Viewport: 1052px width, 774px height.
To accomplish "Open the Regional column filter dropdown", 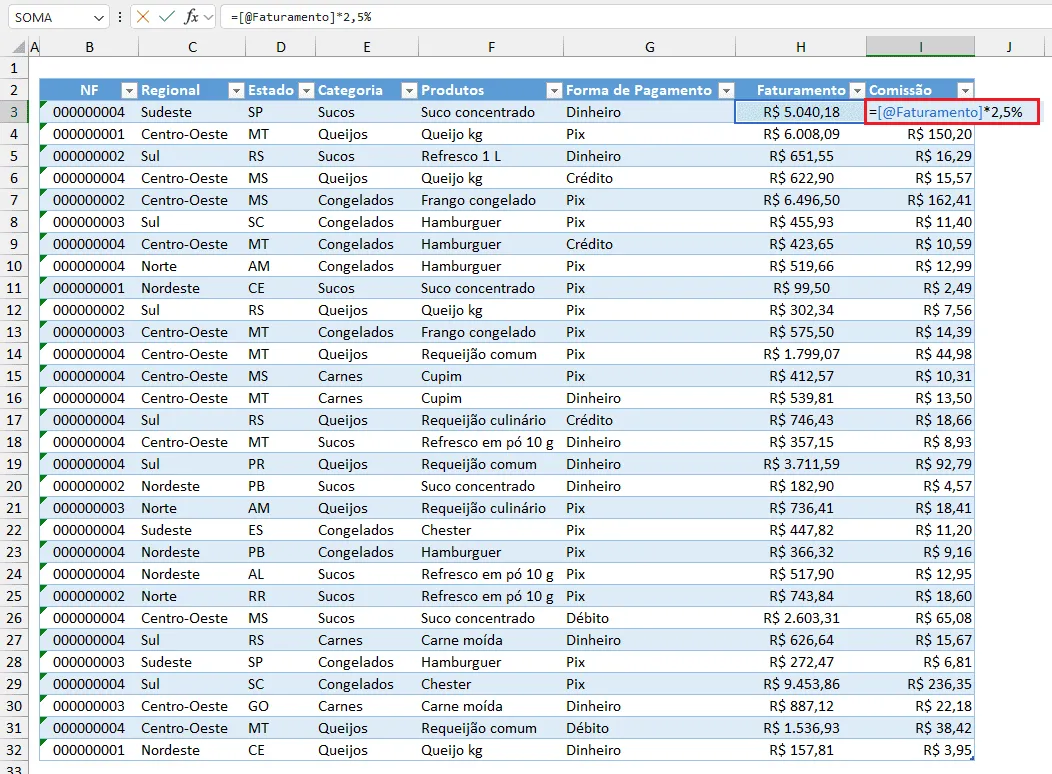I will pyautogui.click(x=235, y=91).
